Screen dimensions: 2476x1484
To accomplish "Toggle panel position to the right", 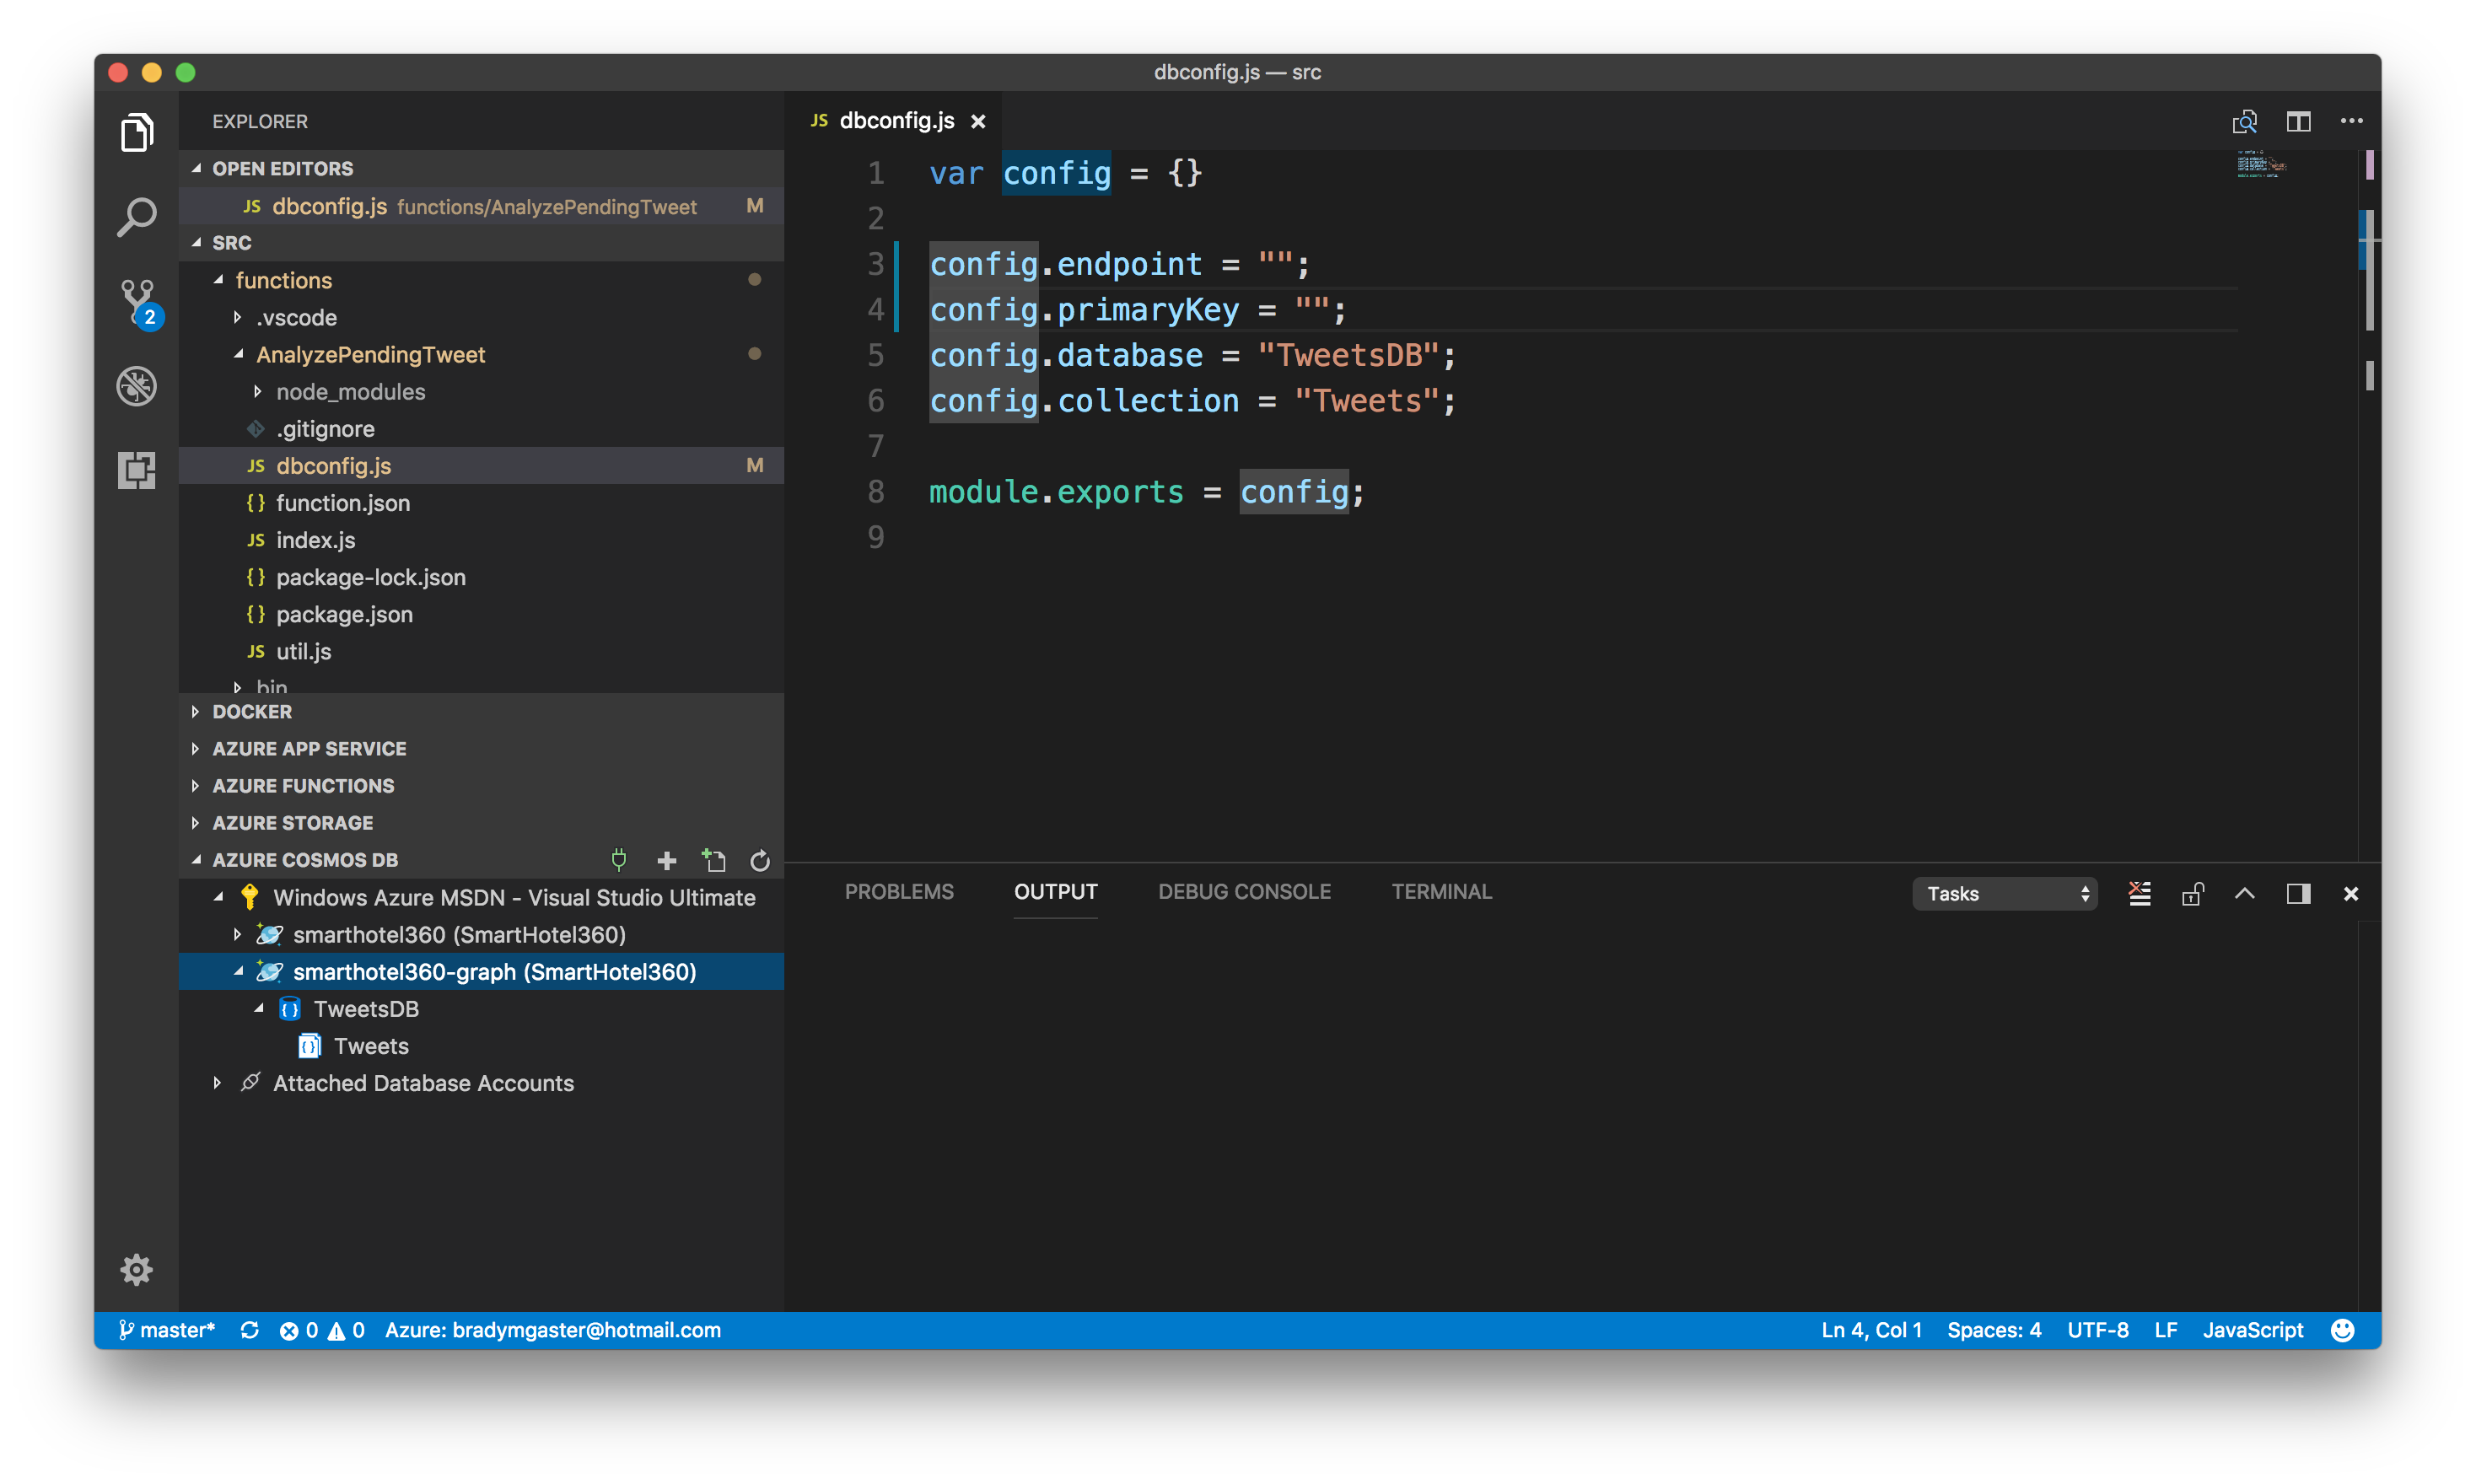I will [2298, 894].
